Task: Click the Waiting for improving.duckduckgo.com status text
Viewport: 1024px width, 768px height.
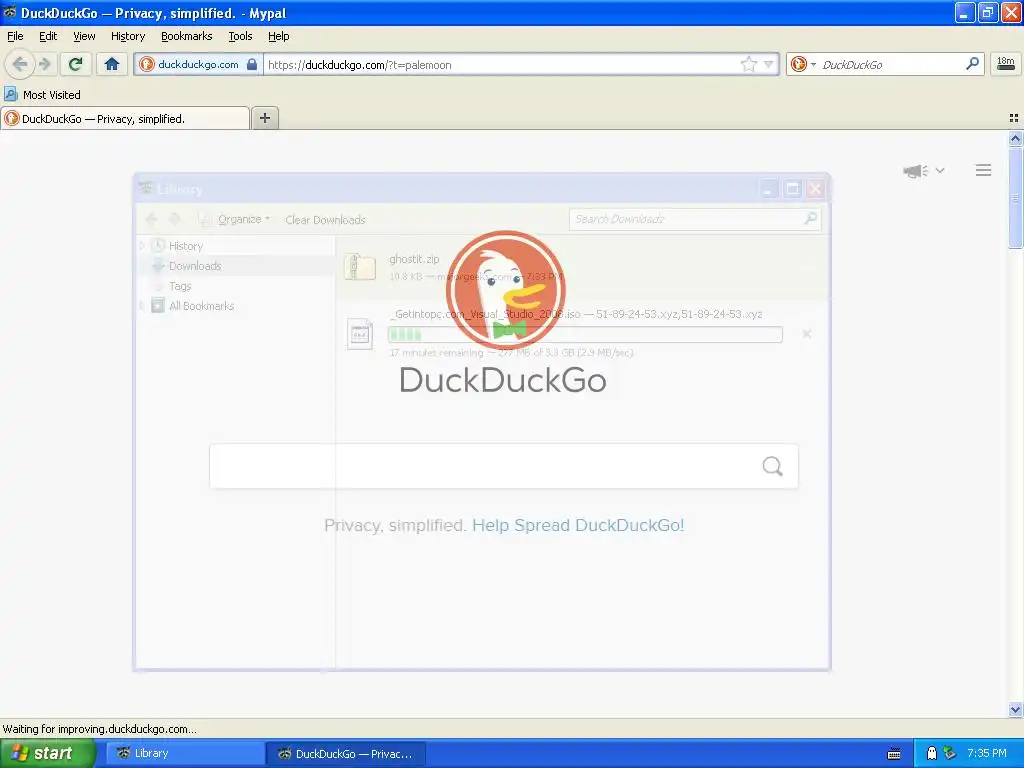Action: [x=99, y=729]
